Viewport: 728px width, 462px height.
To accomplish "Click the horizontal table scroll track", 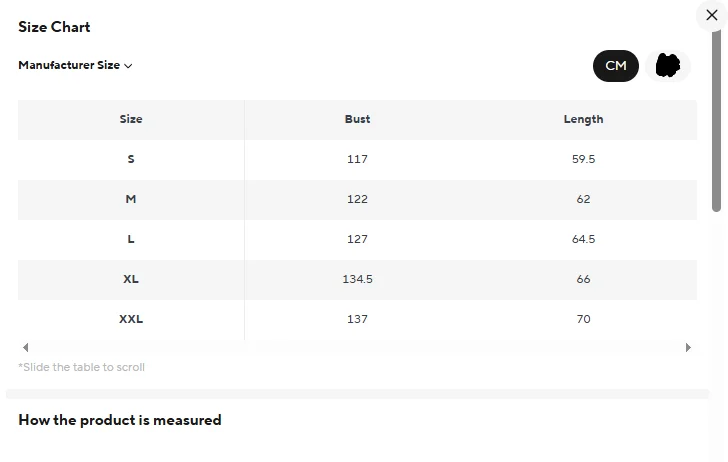I will [x=357, y=347].
